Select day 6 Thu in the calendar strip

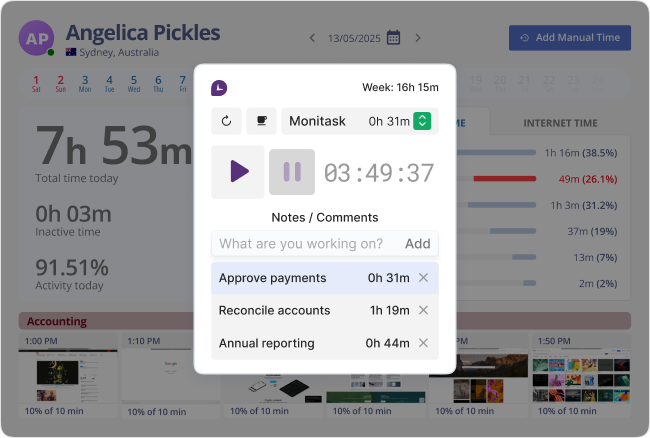158,84
